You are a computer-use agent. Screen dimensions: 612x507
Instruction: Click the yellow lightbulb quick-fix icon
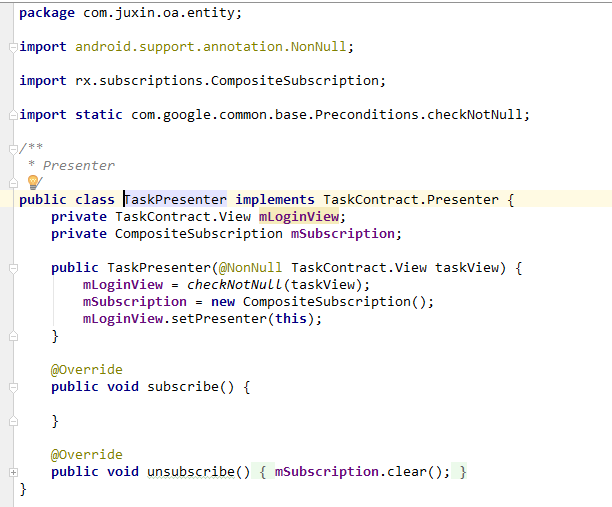tap(33, 182)
